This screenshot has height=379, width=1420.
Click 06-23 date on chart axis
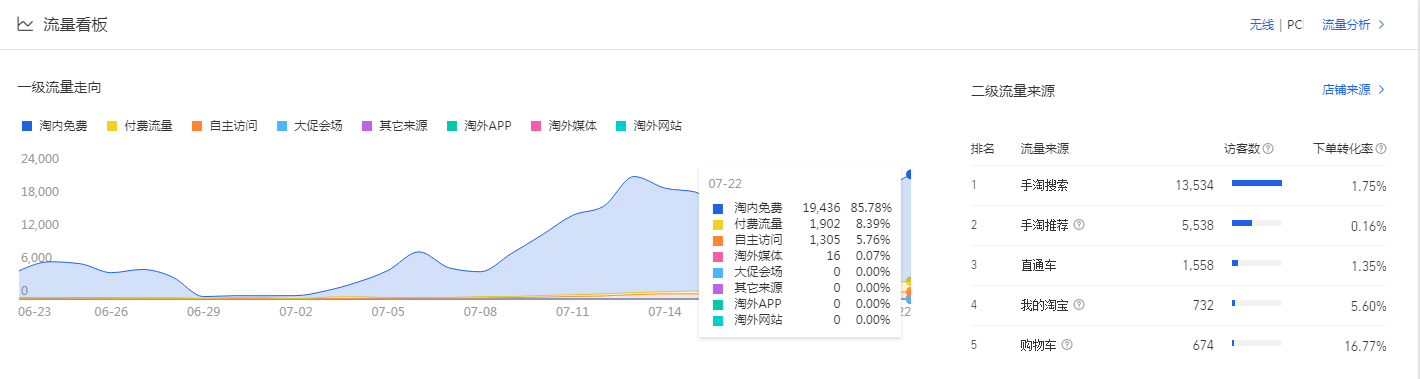35,312
